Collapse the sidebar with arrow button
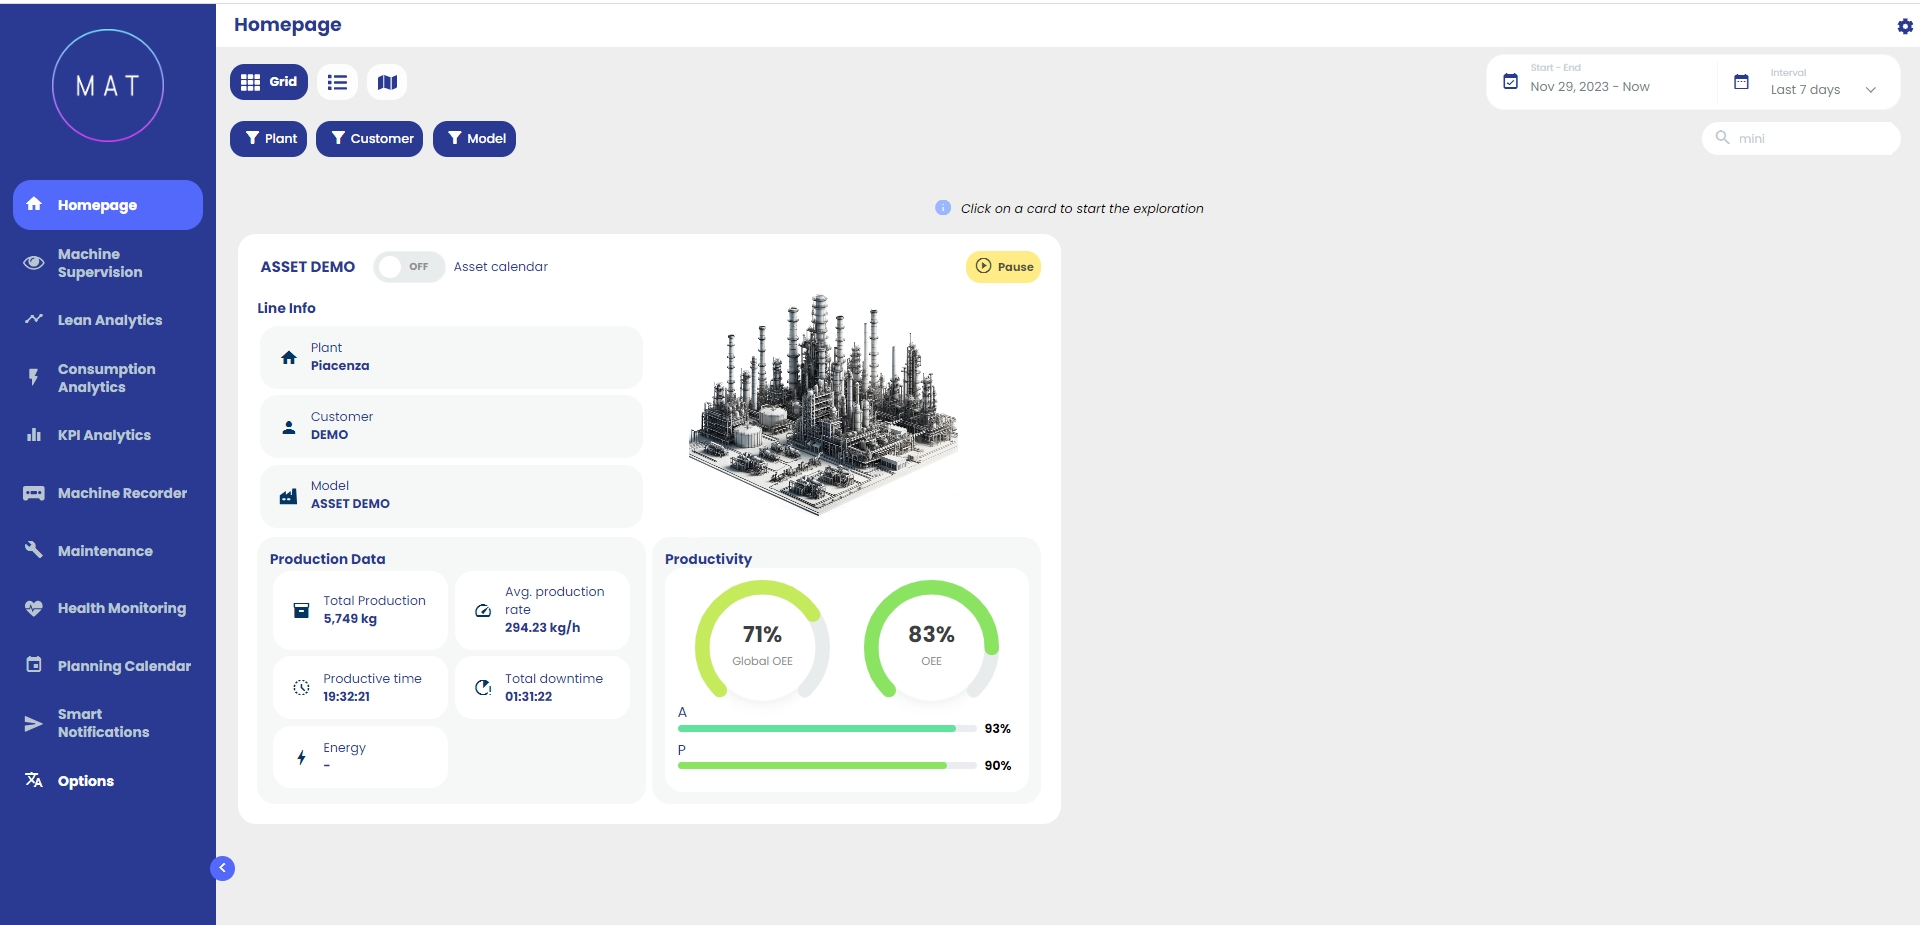The width and height of the screenshot is (1920, 925). point(223,868)
